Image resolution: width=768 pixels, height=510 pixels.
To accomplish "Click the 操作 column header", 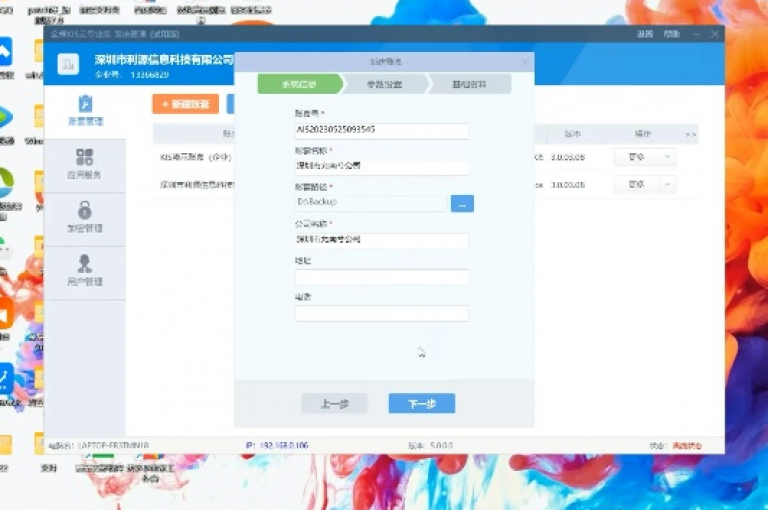I will tap(643, 134).
